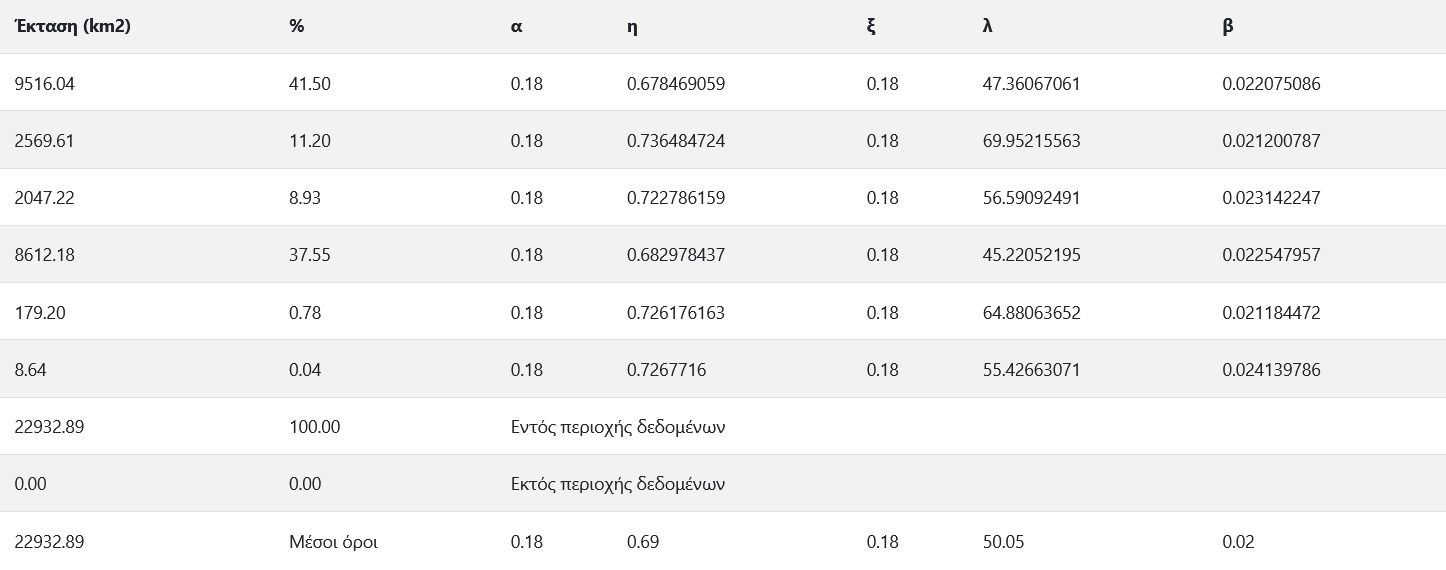Click the average λ value 50.05

point(1003,542)
